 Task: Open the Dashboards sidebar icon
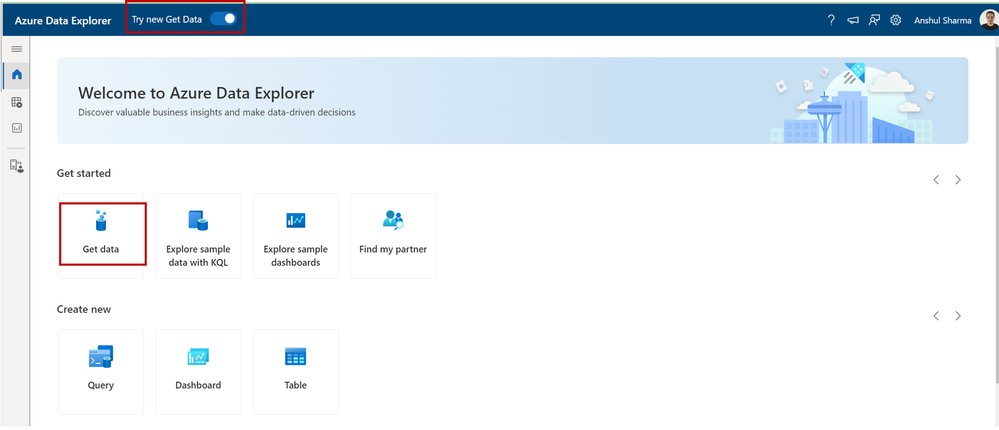coord(17,128)
